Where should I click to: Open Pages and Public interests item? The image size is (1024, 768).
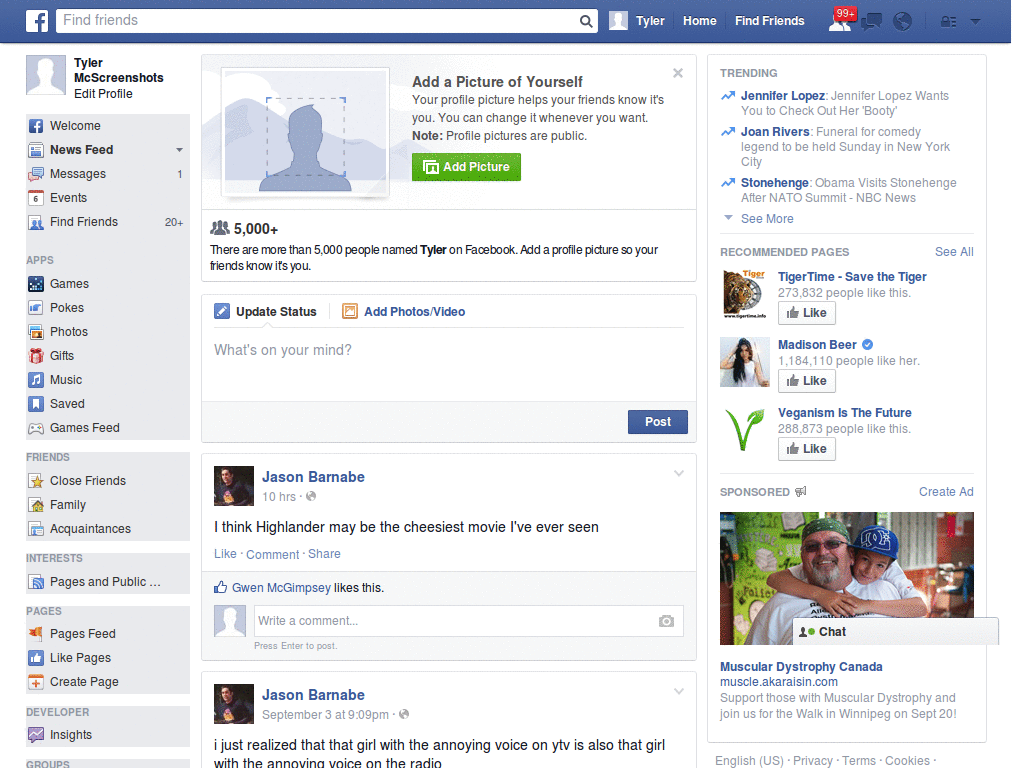(107, 582)
